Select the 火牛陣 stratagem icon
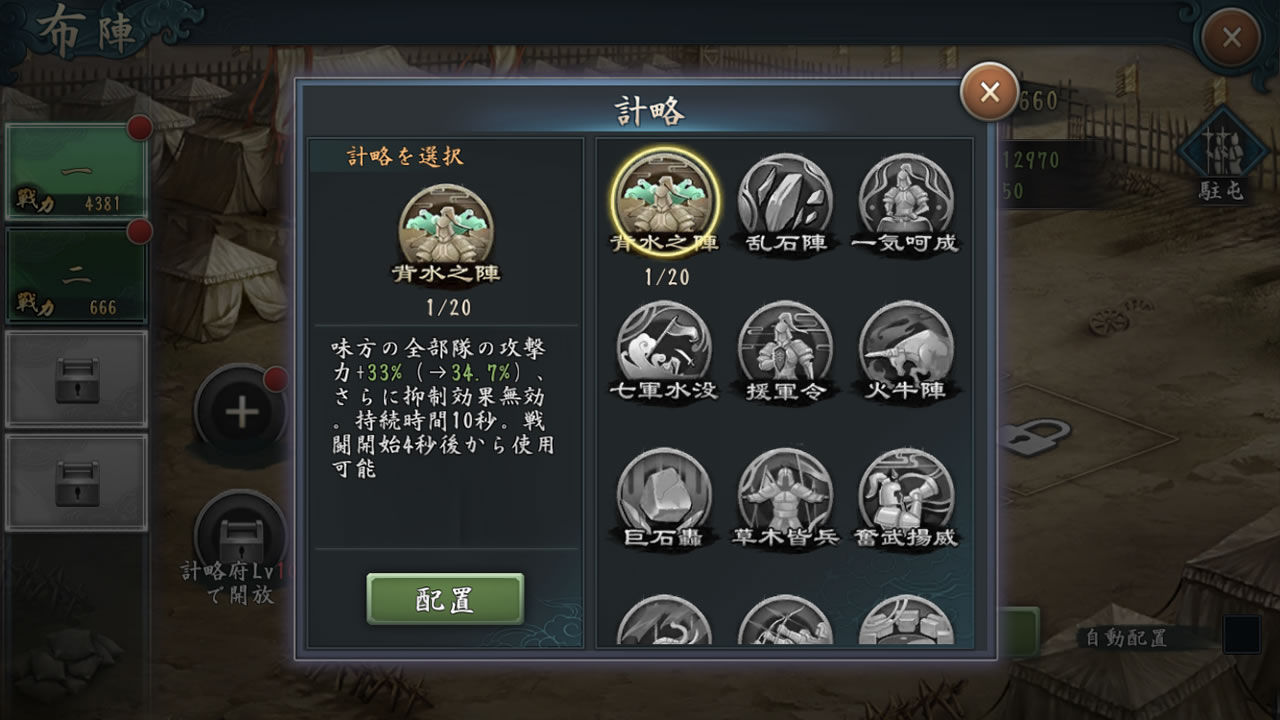 click(x=905, y=348)
